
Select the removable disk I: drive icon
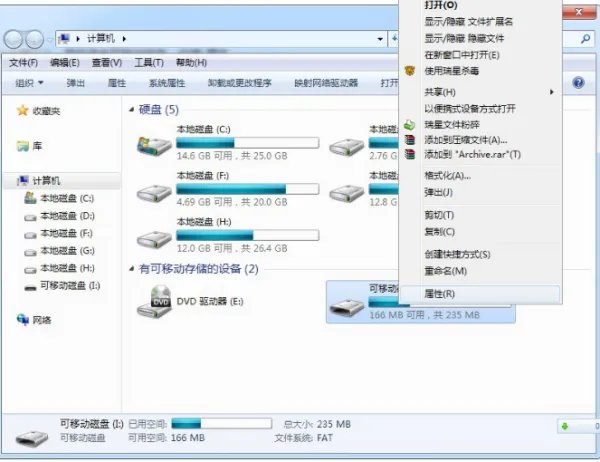tap(347, 307)
